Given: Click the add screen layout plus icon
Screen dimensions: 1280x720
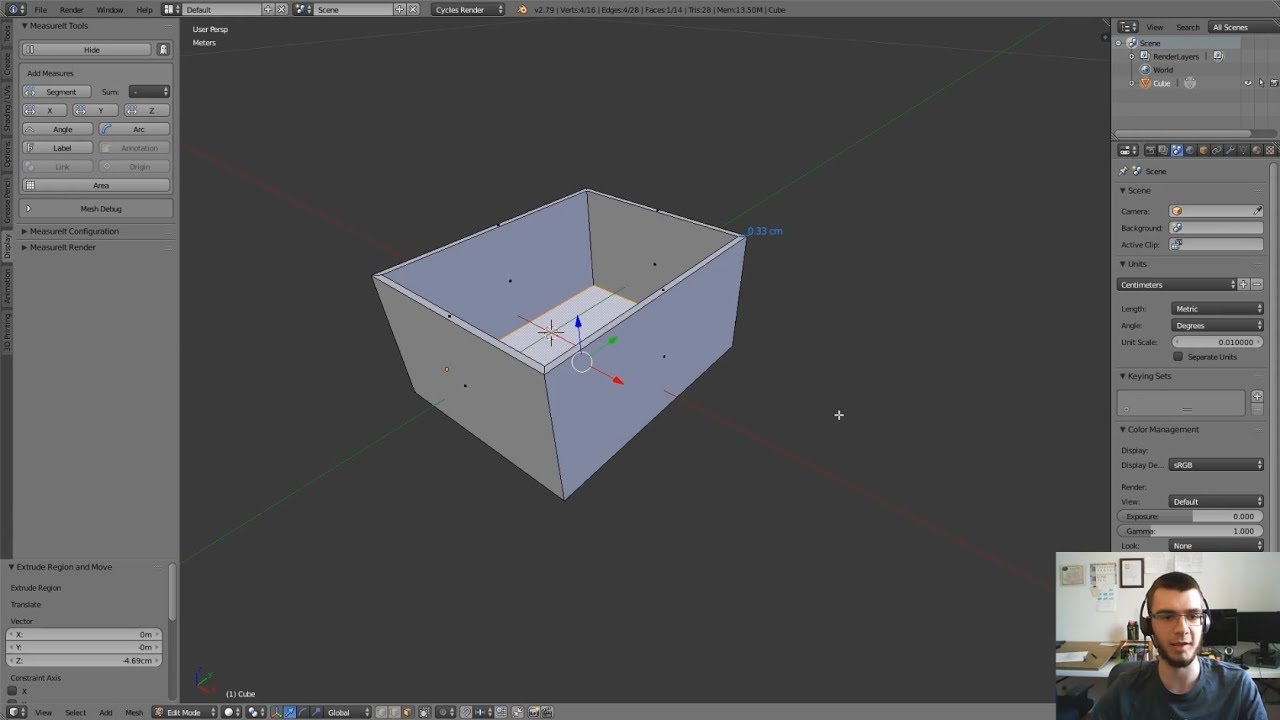Looking at the screenshot, I should (x=268, y=10).
